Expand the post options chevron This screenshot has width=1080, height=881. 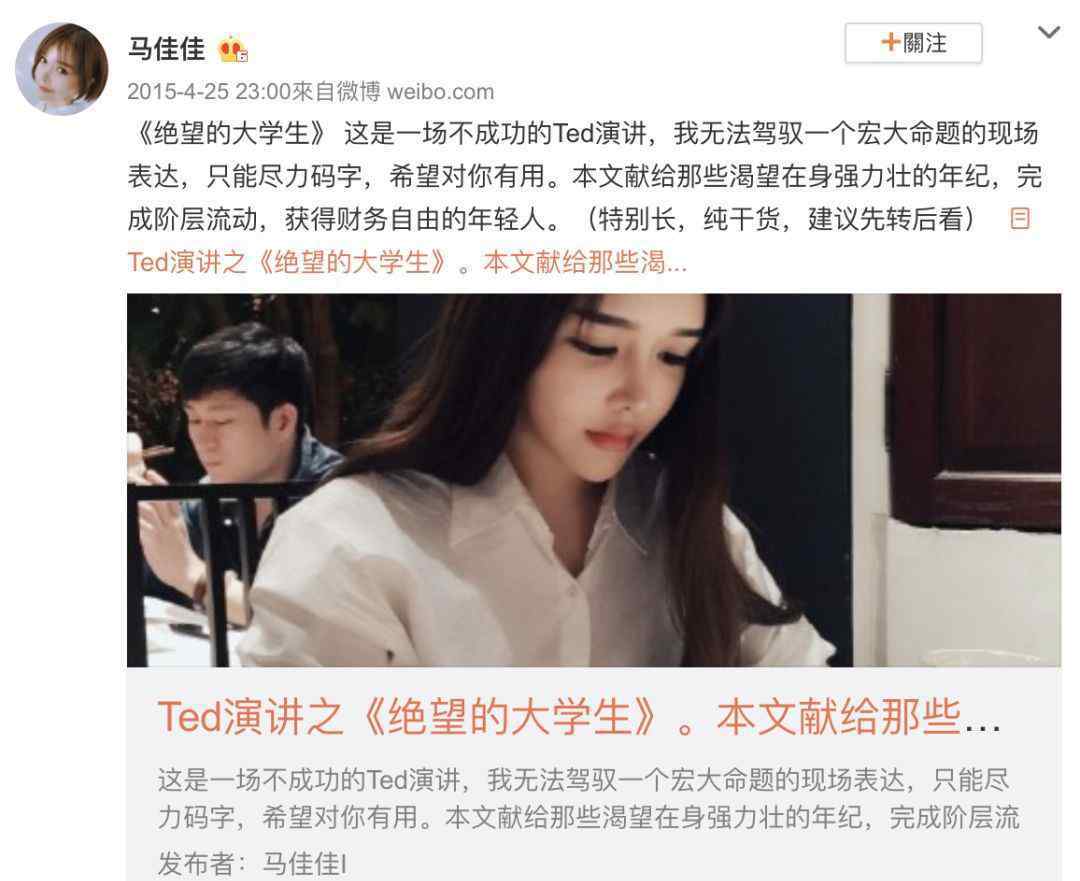click(1048, 32)
